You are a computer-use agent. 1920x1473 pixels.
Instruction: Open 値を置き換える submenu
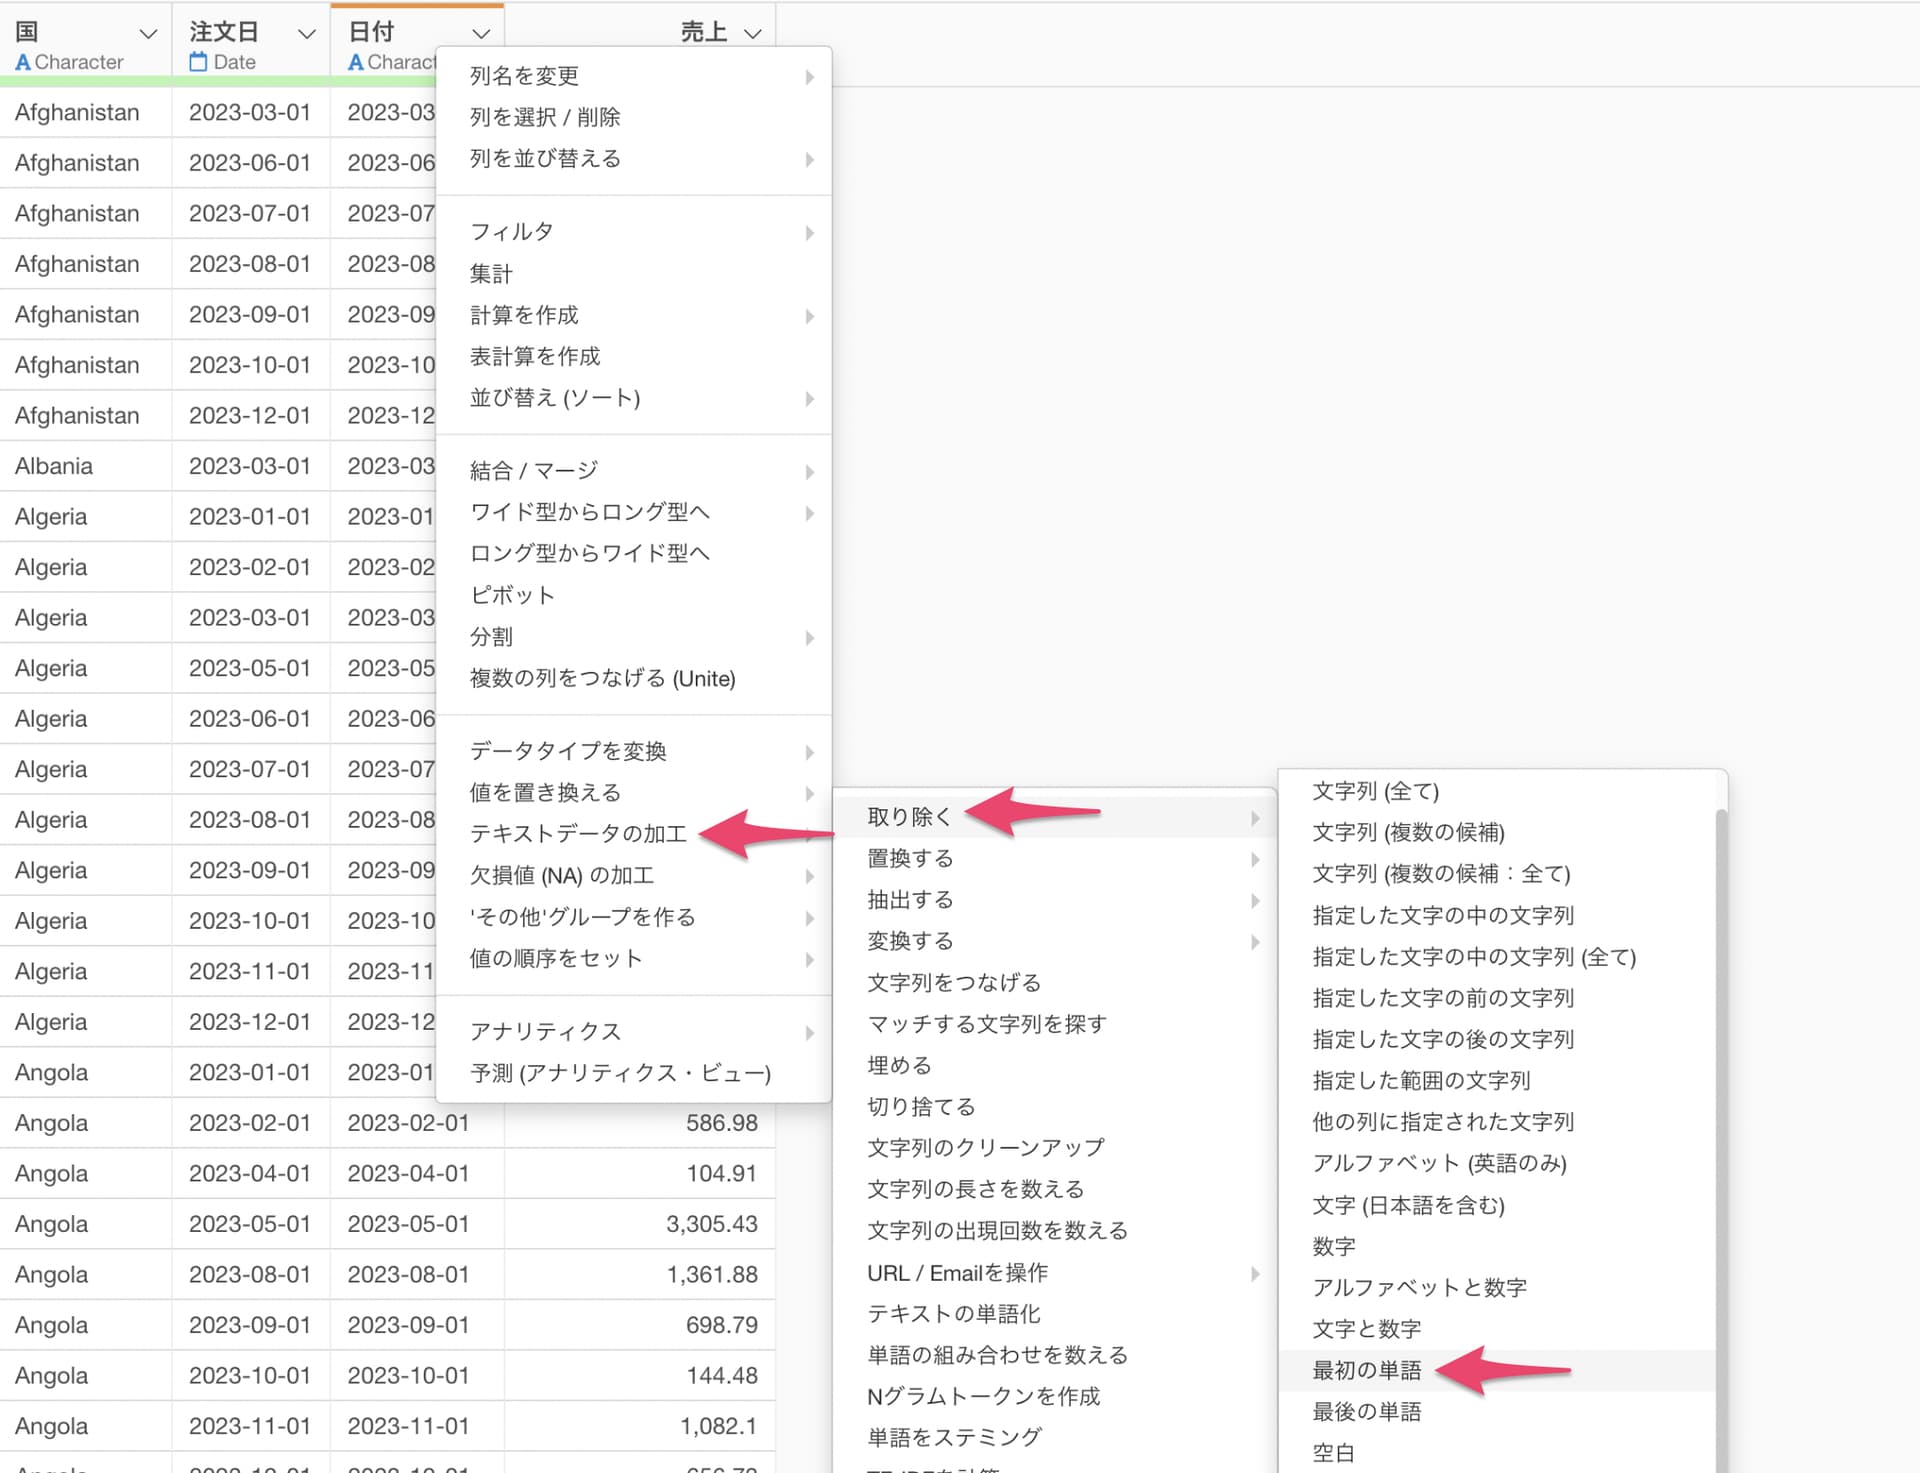point(634,793)
